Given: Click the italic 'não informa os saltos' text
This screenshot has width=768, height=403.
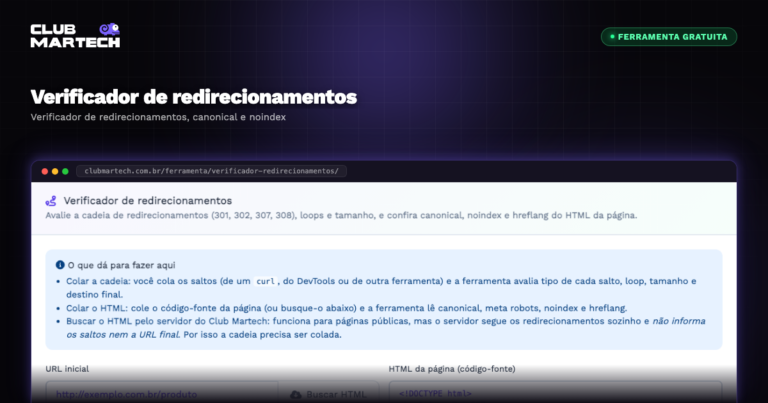Looking at the screenshot, I should (x=386, y=328).
